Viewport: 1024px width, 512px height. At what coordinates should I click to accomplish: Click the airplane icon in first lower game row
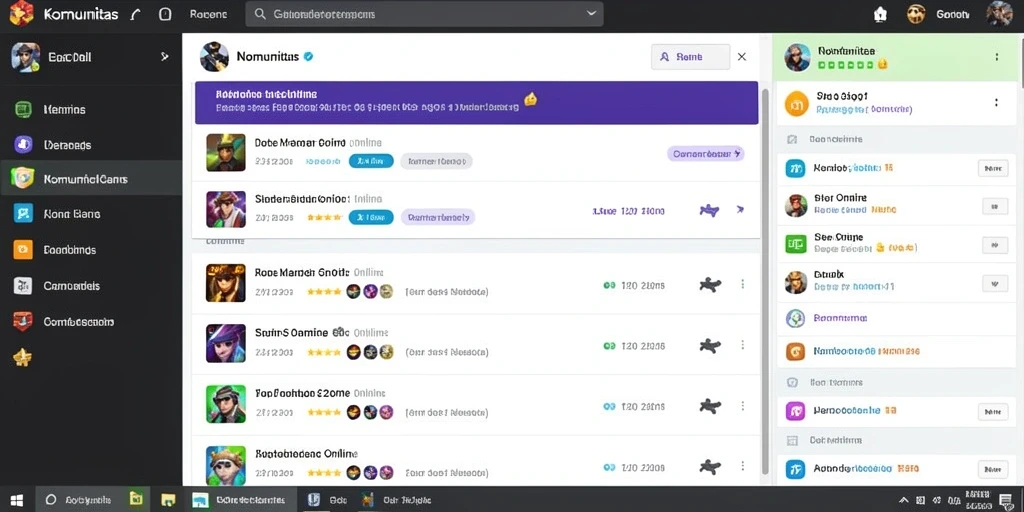point(709,285)
